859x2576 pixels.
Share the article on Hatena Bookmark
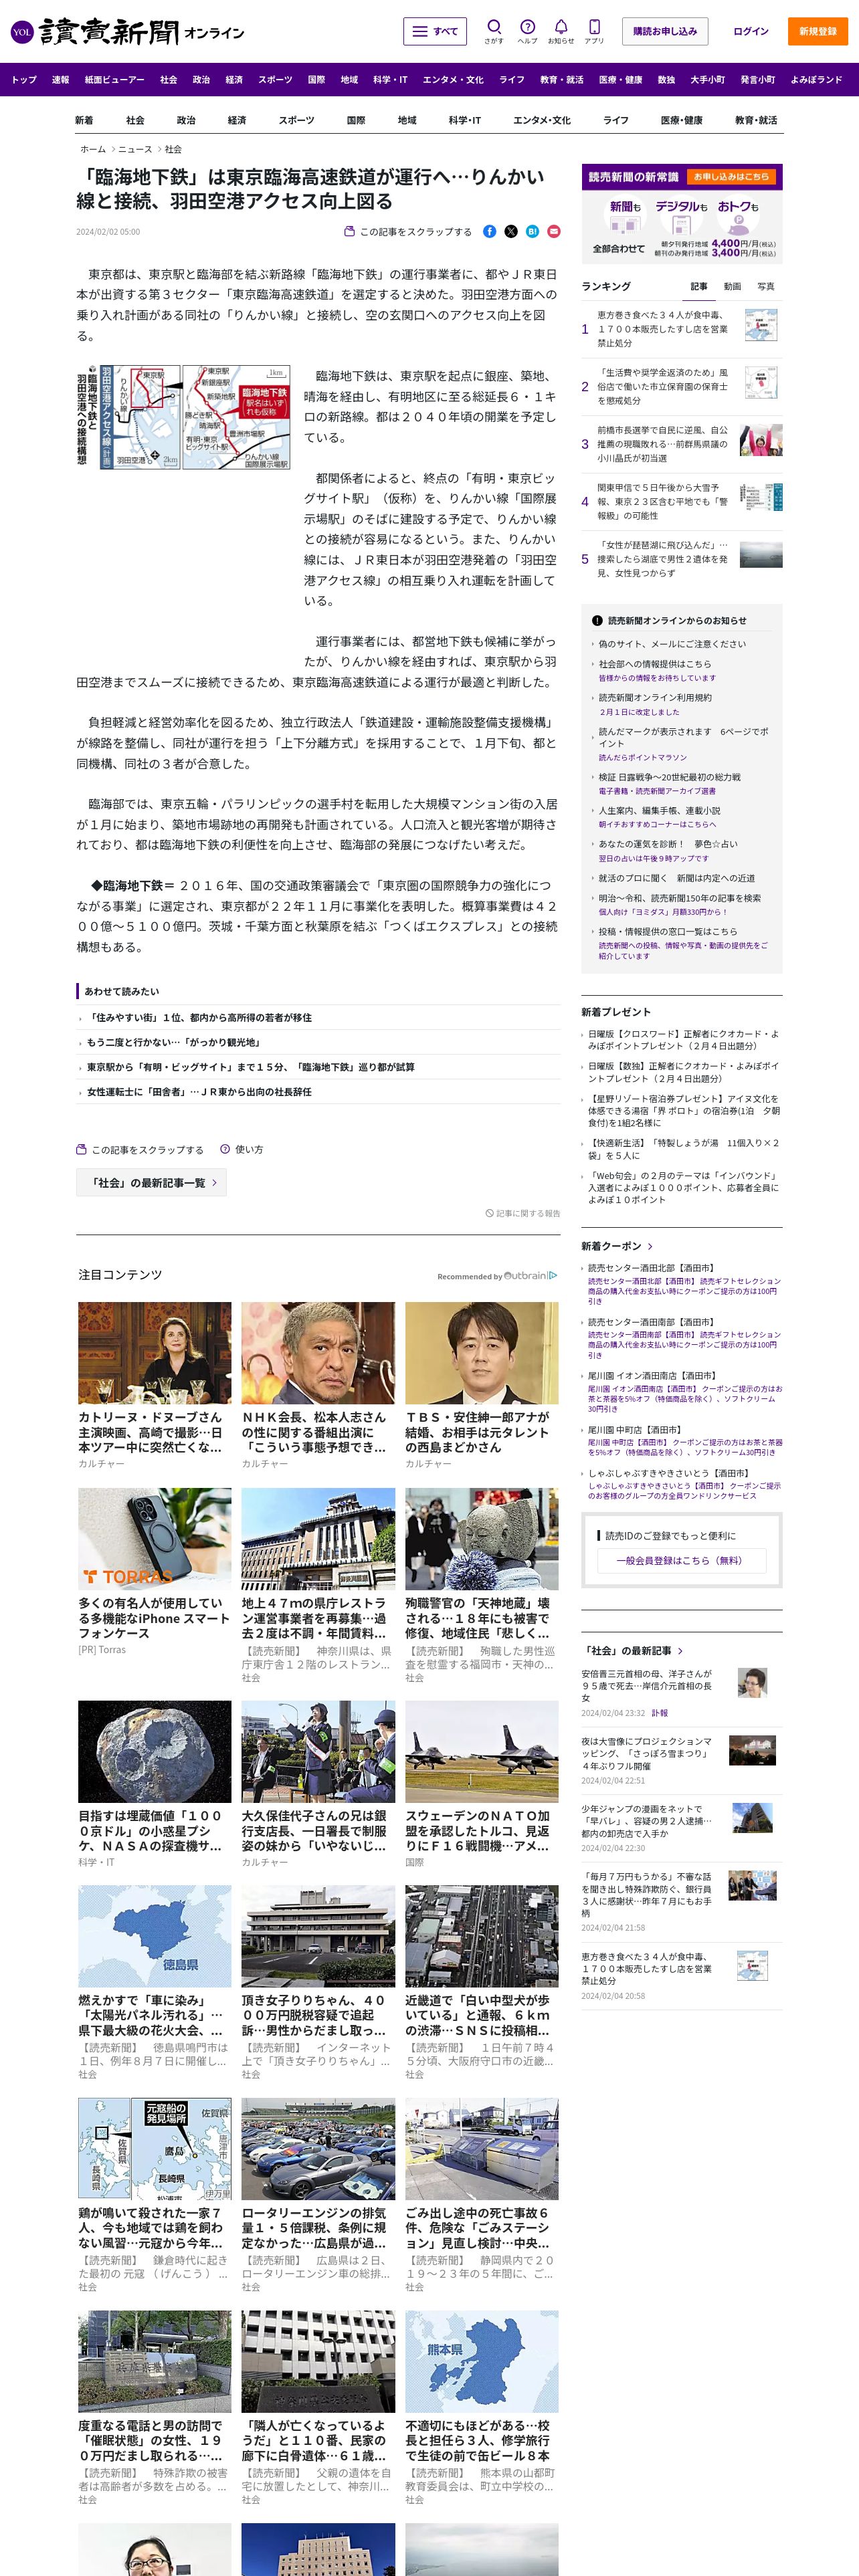(532, 232)
